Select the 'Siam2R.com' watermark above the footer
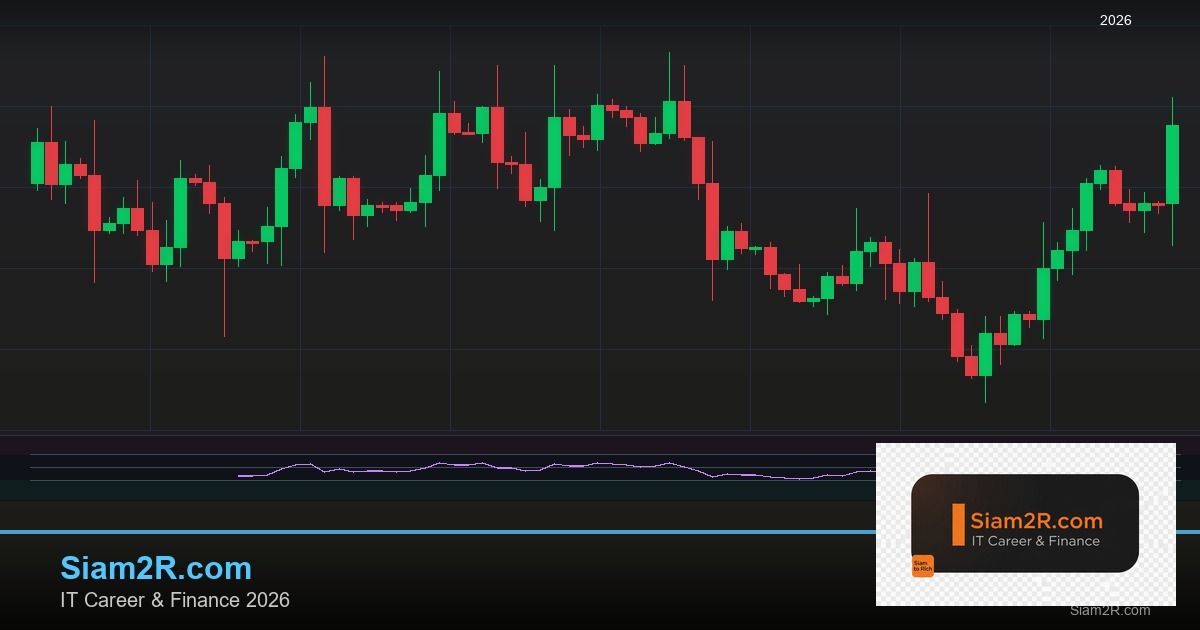 pyautogui.click(x=1109, y=611)
